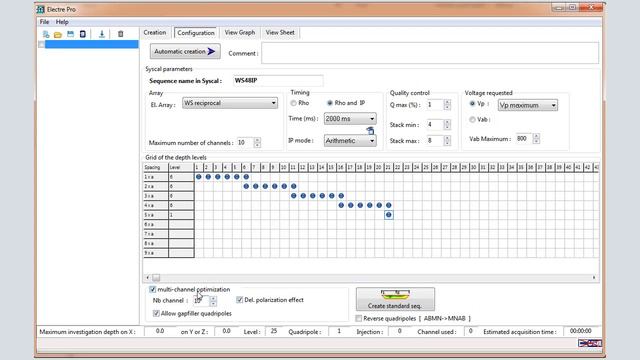Click the level cell of row 5×a
Screen dimensions: 640x360
tap(181, 215)
